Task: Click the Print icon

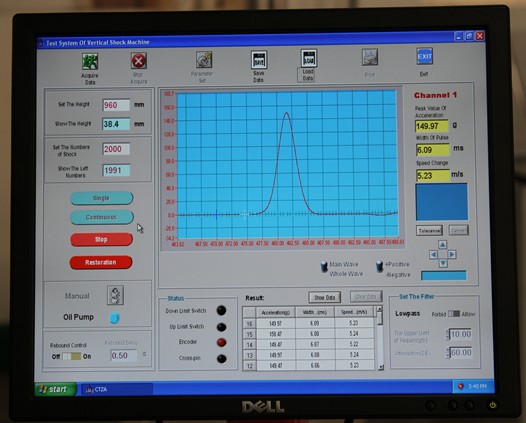Action: pyautogui.click(x=370, y=57)
